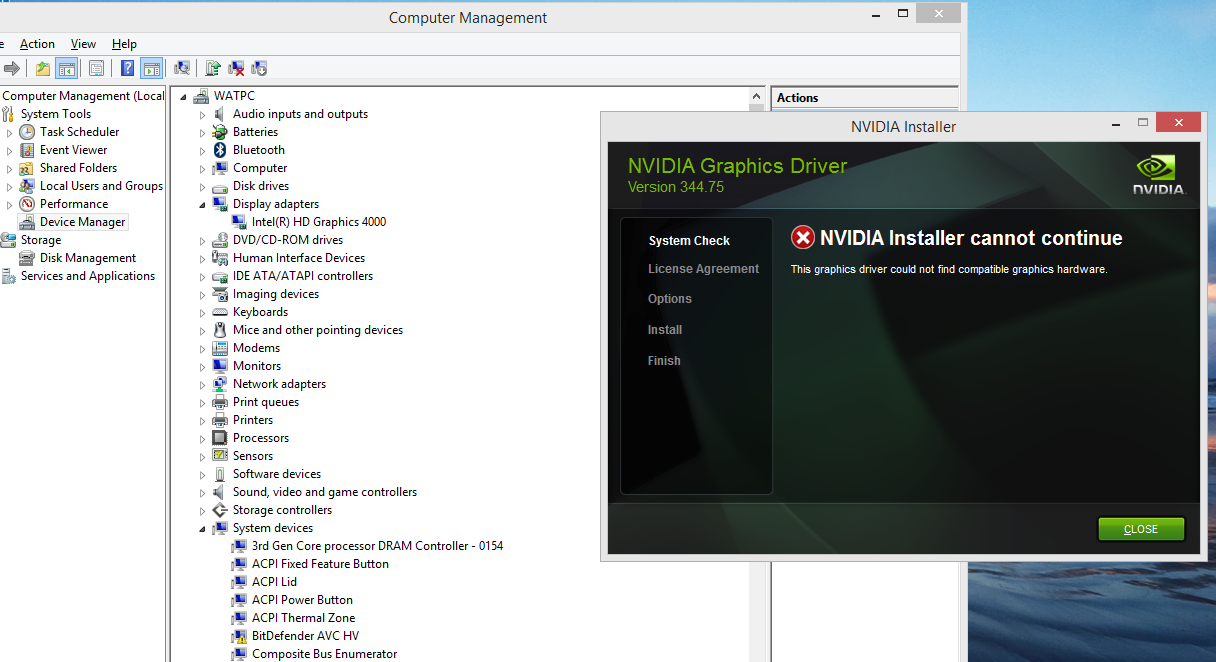Open the Action menu

coord(37,44)
